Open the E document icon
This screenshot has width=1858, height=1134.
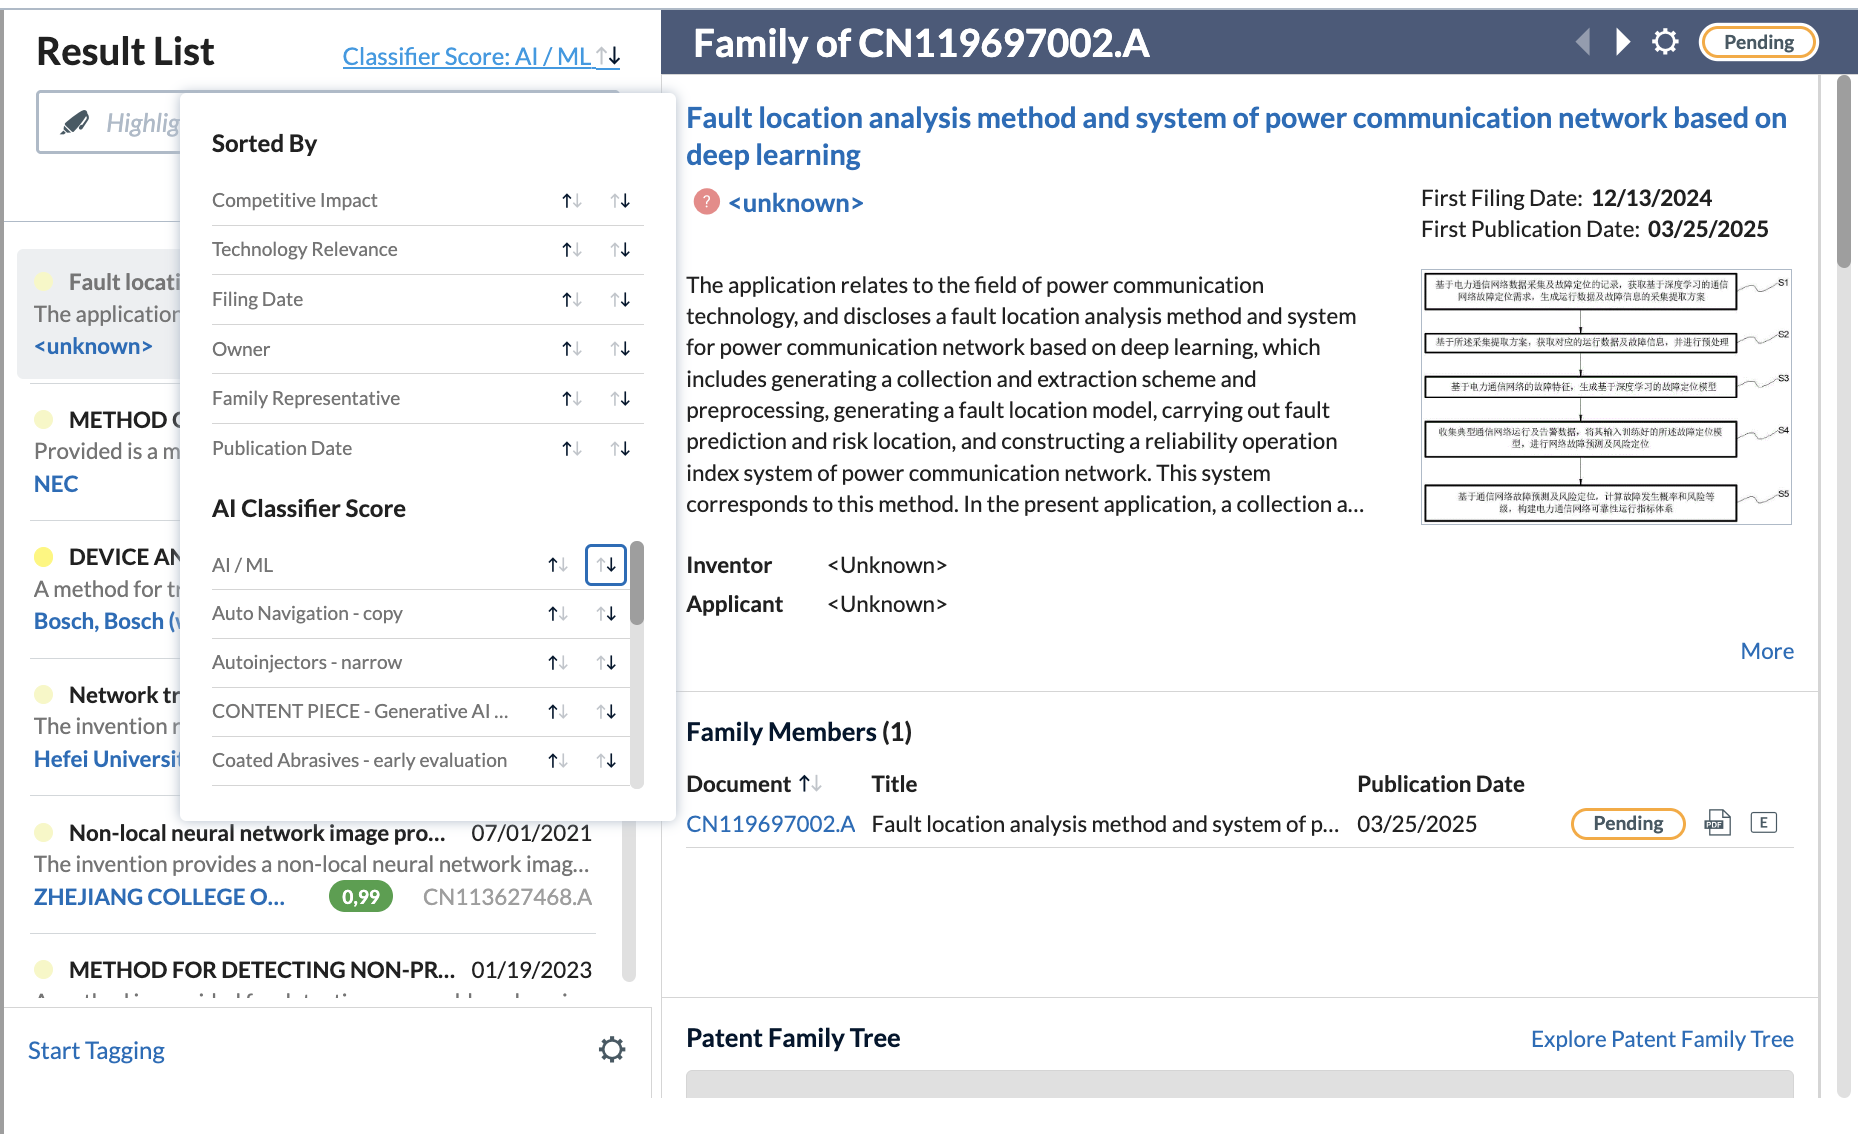coord(1764,823)
